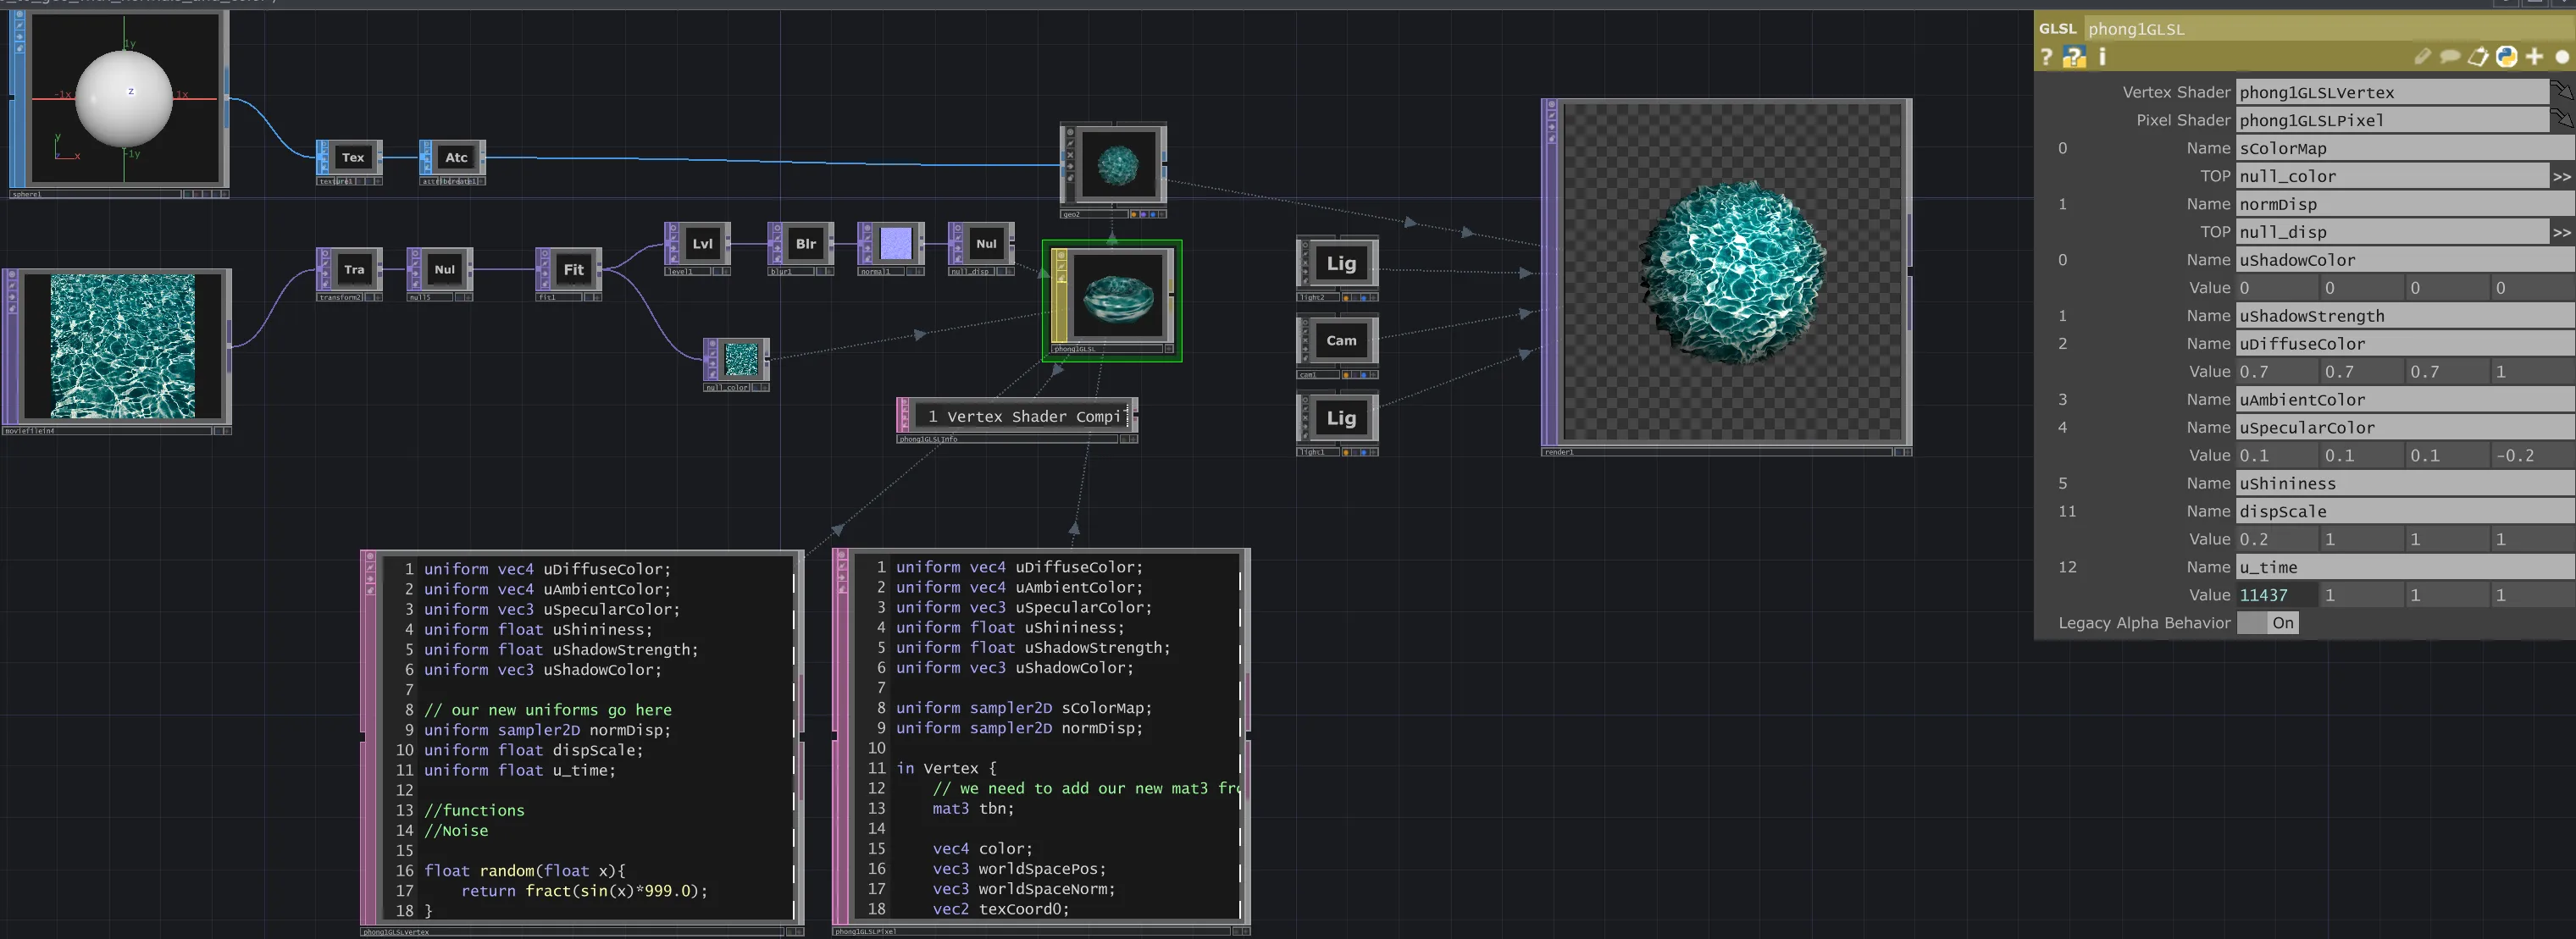Viewport: 2576px width, 939px height.
Task: Click the pencil edit icon
Action: click(2422, 57)
